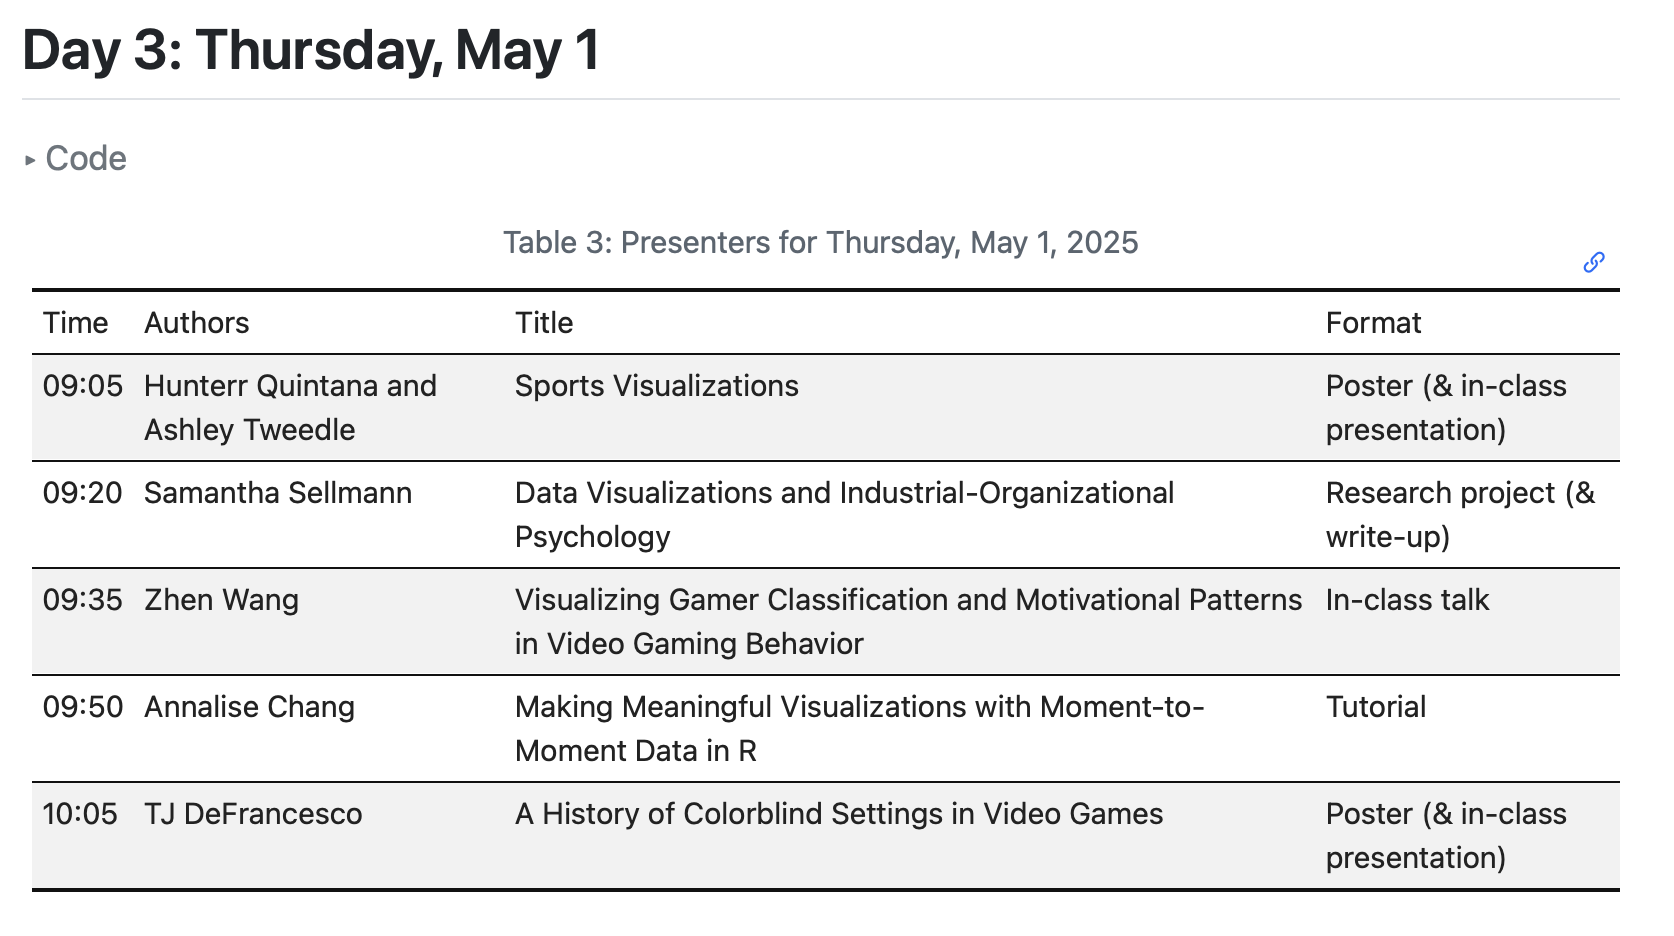Click author Samantha Sellmann
The width and height of the screenshot is (1674, 936).
[x=278, y=493]
